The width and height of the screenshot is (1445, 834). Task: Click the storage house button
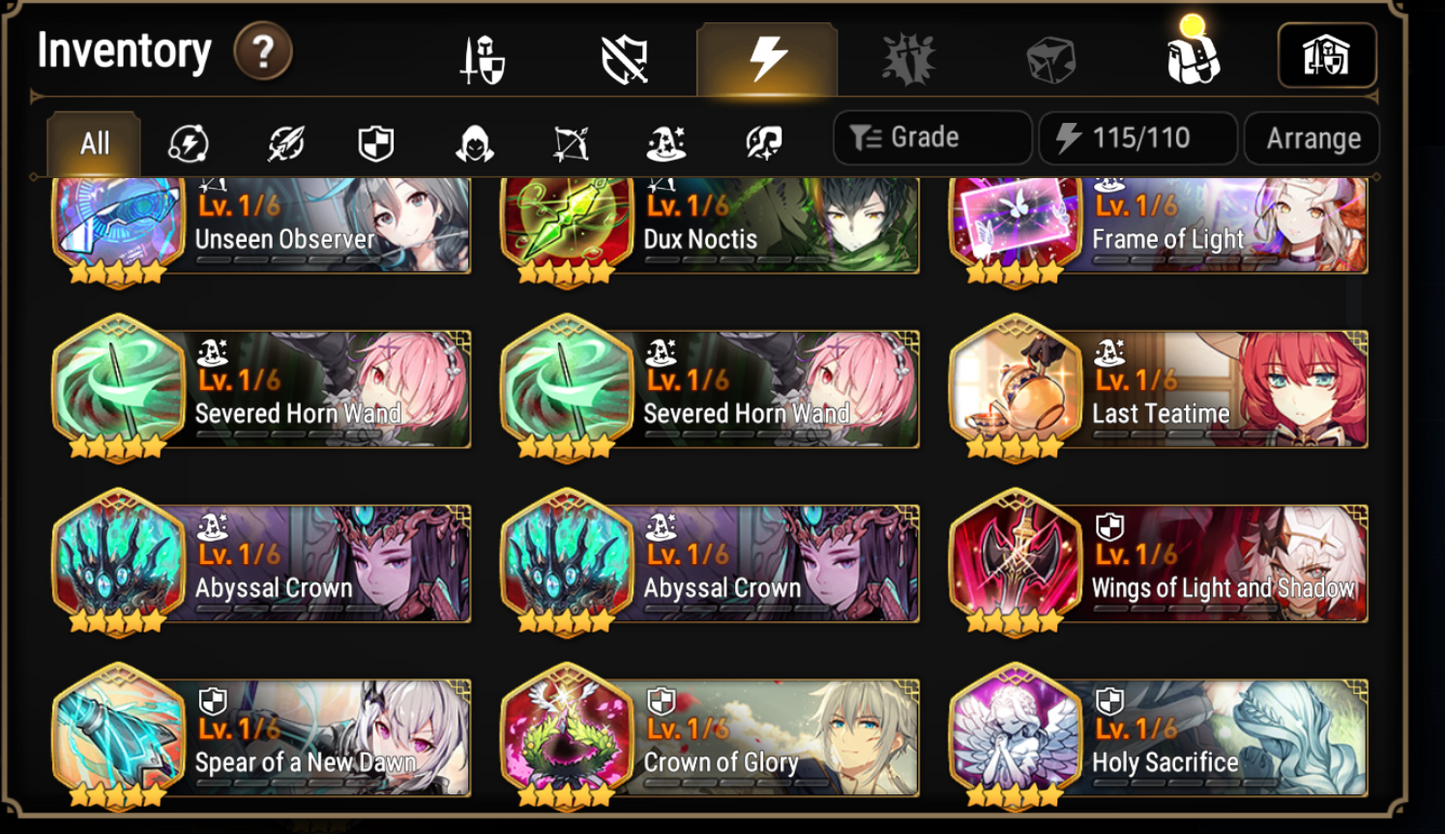pyautogui.click(x=1327, y=55)
